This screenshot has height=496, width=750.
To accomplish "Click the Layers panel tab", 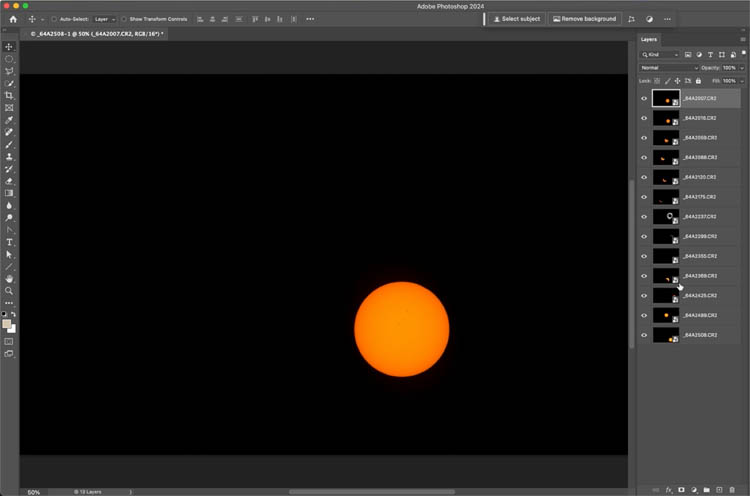I will coord(649,39).
